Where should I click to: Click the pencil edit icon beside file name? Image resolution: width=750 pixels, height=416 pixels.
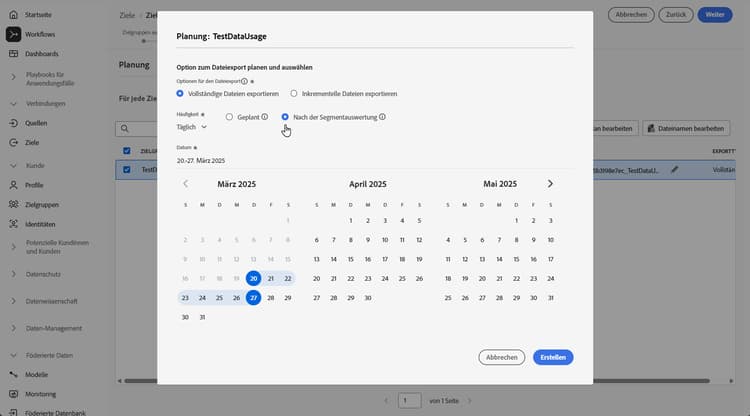[674, 169]
